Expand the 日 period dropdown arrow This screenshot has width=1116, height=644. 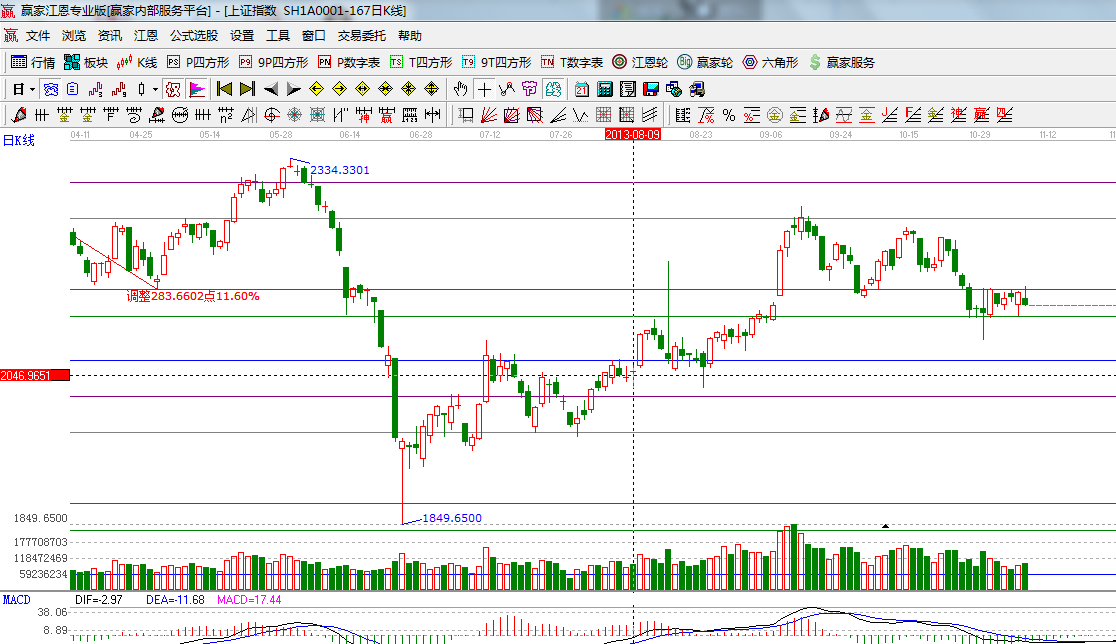click(x=32, y=89)
